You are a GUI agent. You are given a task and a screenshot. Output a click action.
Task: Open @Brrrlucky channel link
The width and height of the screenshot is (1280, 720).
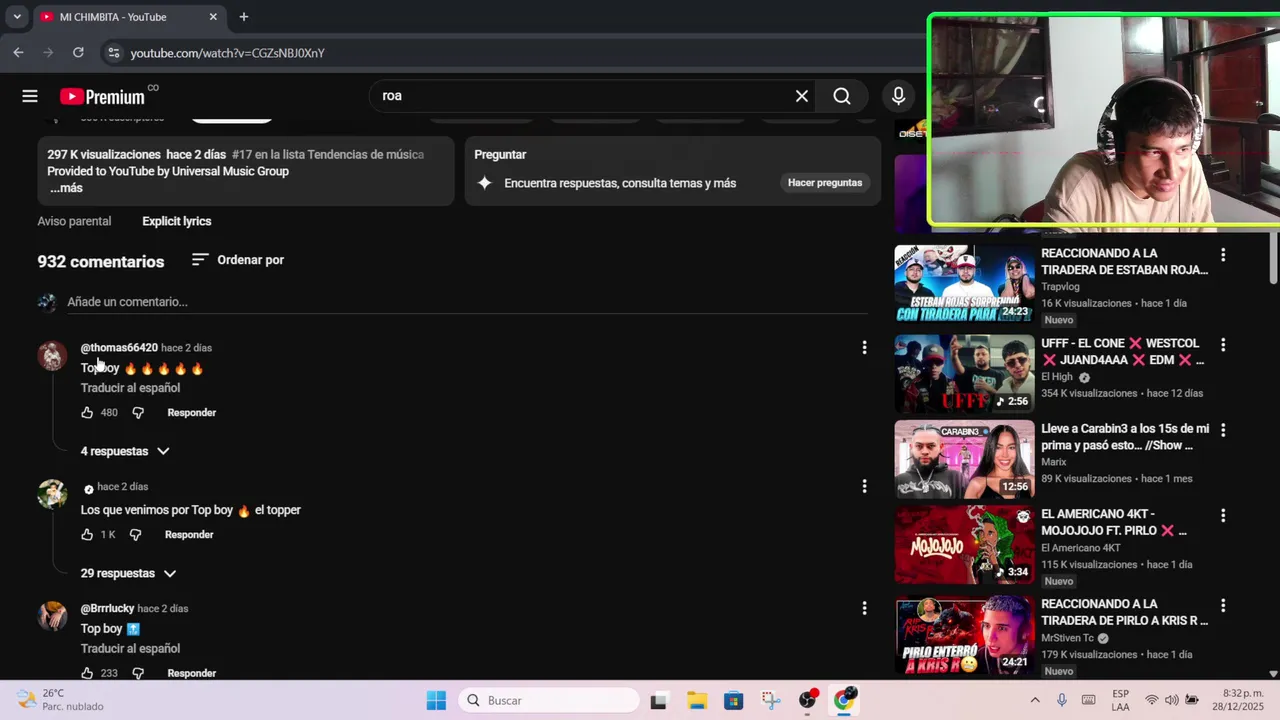point(107,609)
